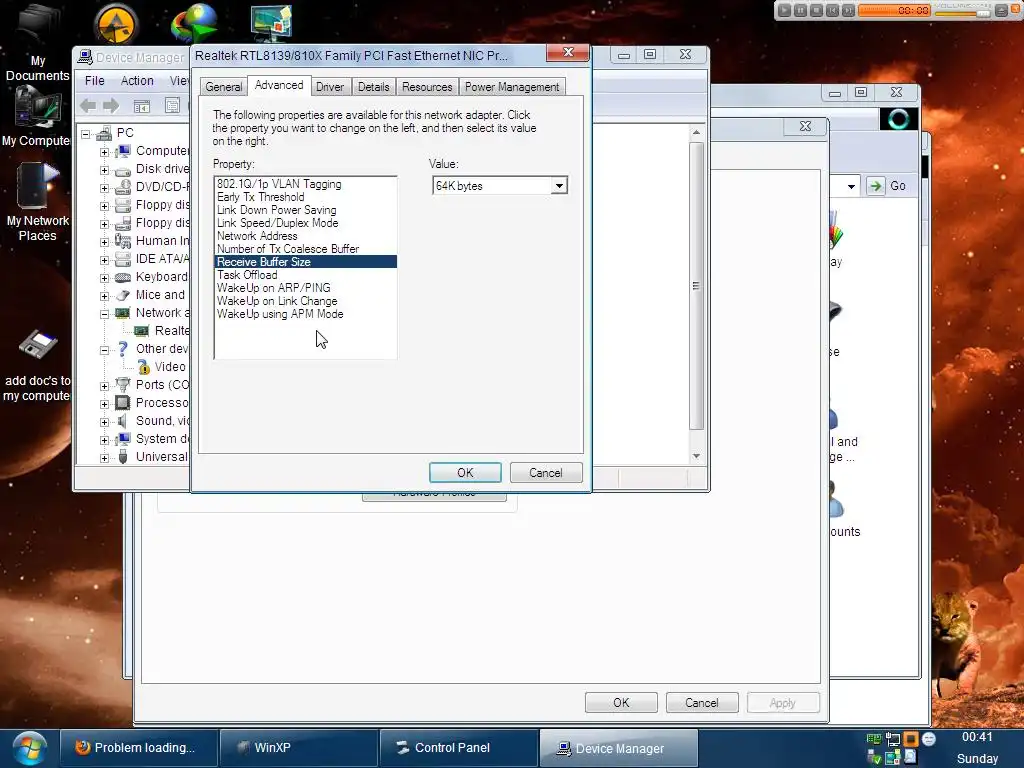Select the Receive Buffer Size property

pyautogui.click(x=305, y=262)
